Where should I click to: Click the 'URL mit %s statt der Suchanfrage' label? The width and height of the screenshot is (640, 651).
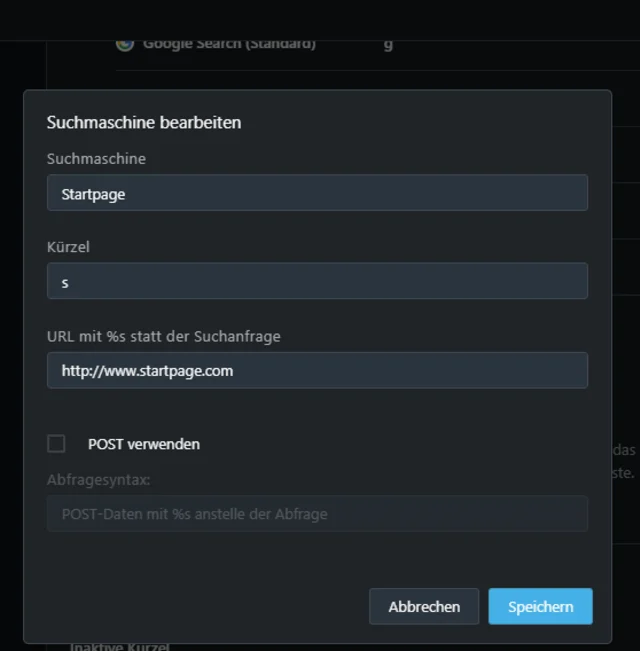(163, 336)
